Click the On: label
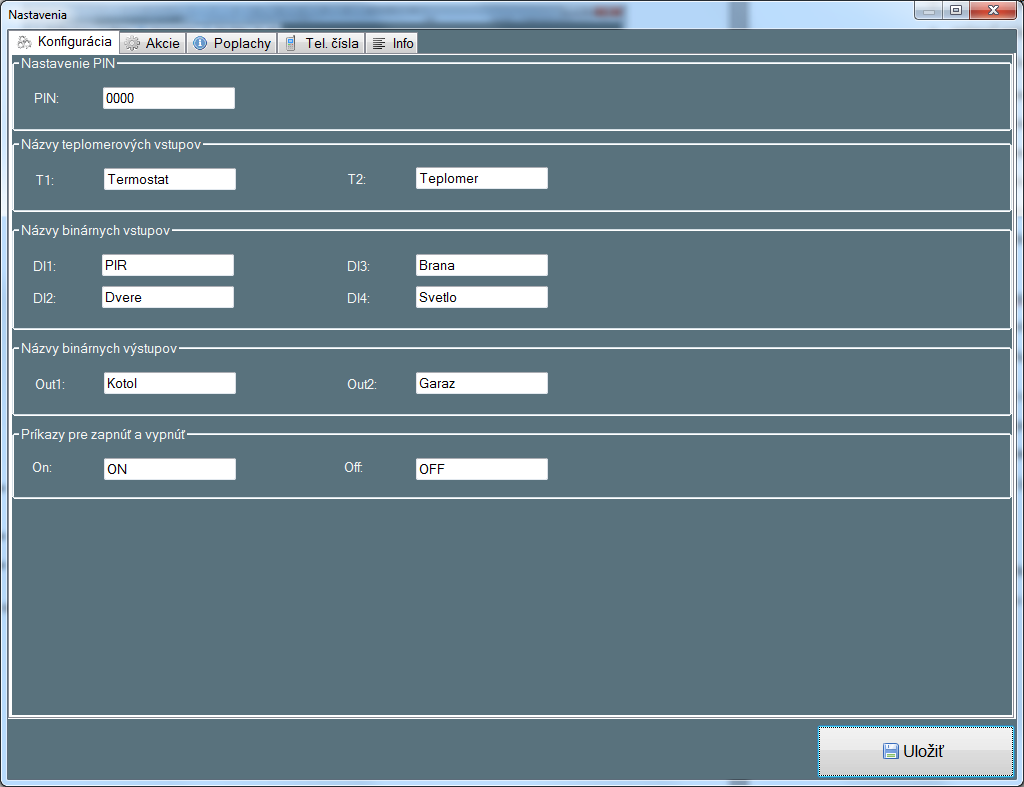1024x787 pixels. click(42, 468)
